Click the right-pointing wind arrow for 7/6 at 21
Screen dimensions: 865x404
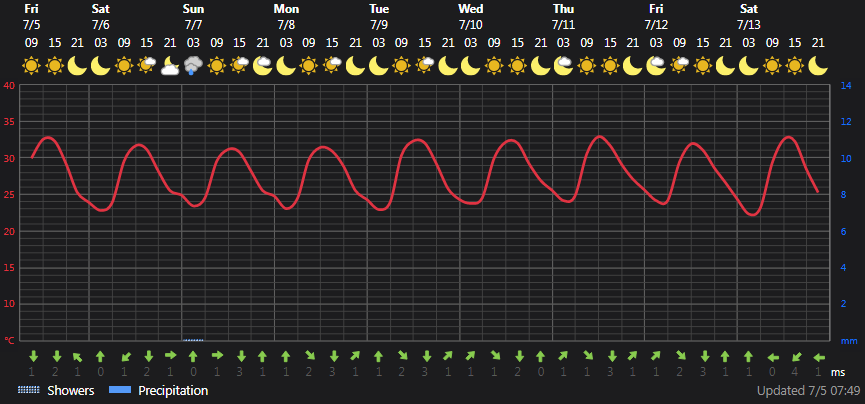tap(171, 355)
